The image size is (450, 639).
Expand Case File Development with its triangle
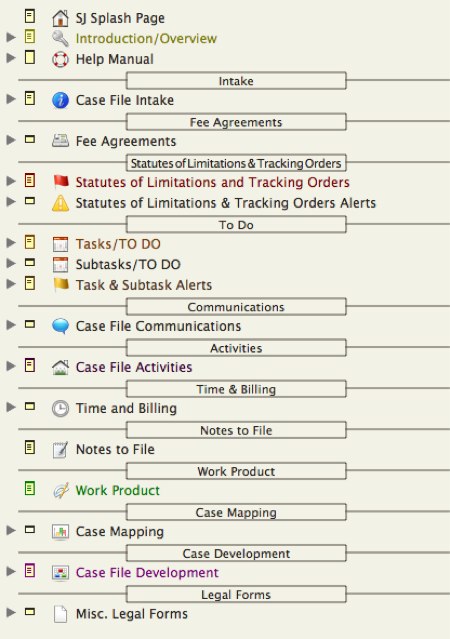pos(11,571)
